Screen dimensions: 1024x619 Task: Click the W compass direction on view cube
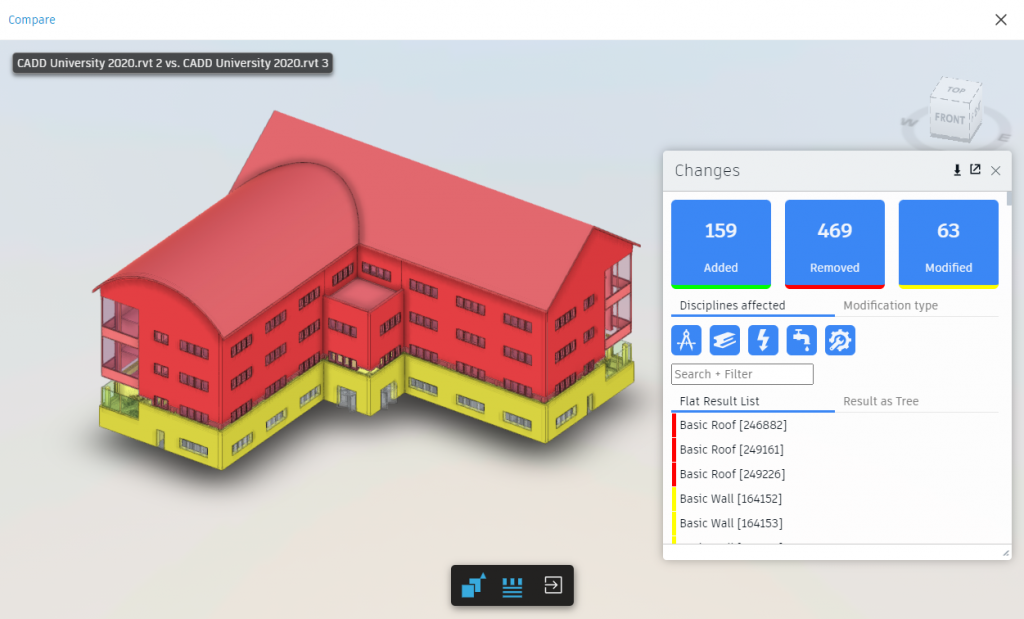pos(909,122)
